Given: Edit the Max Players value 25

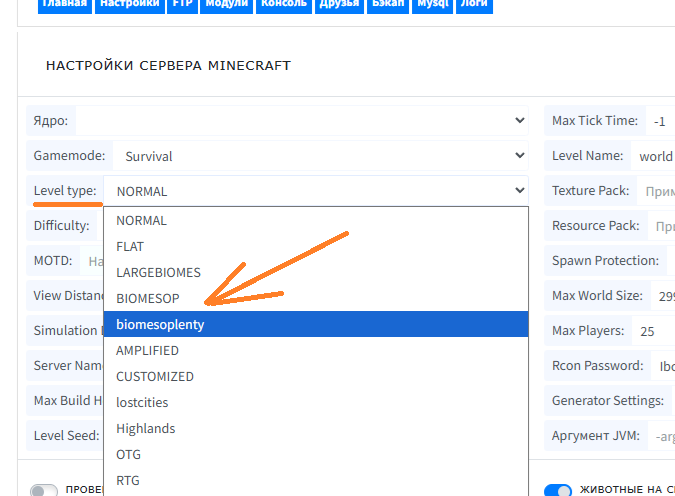Looking at the screenshot, I should 653,331.
